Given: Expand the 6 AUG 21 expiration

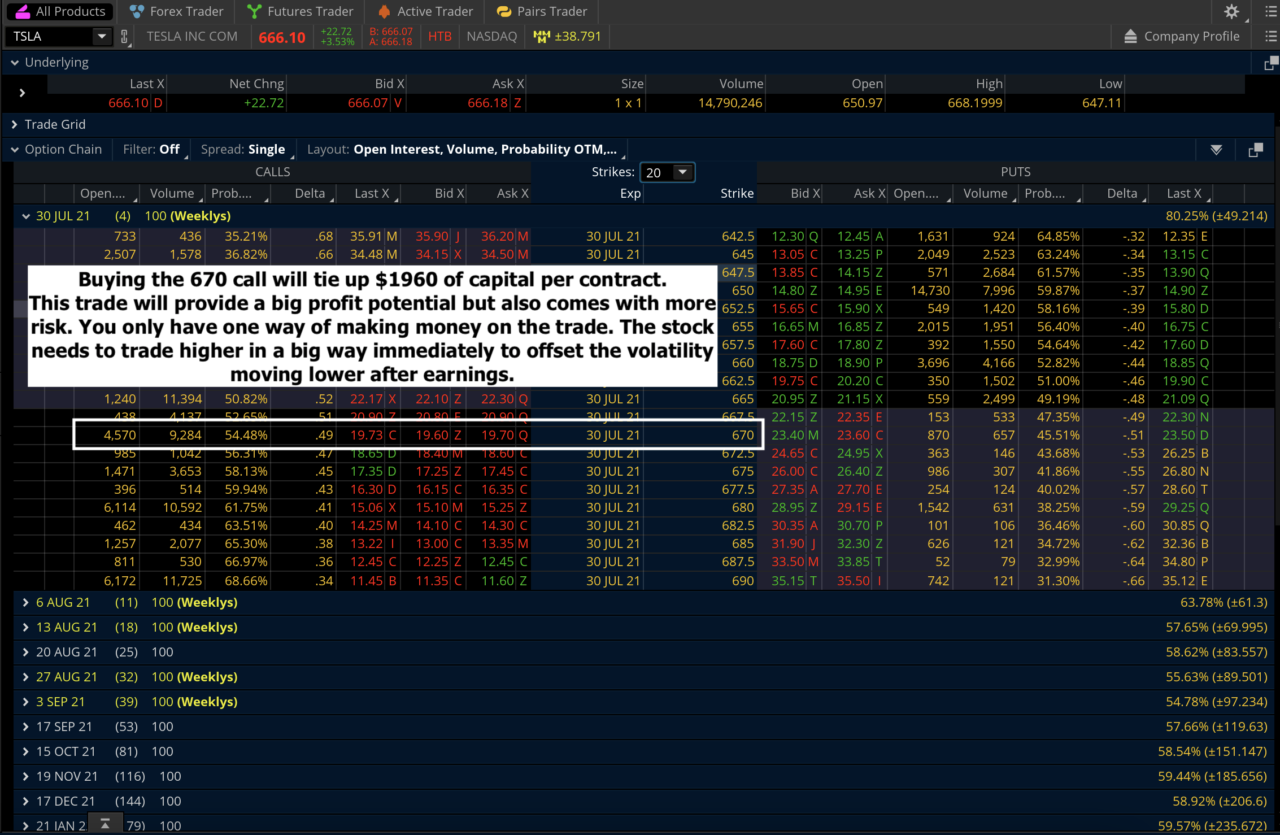Looking at the screenshot, I should pos(25,603).
